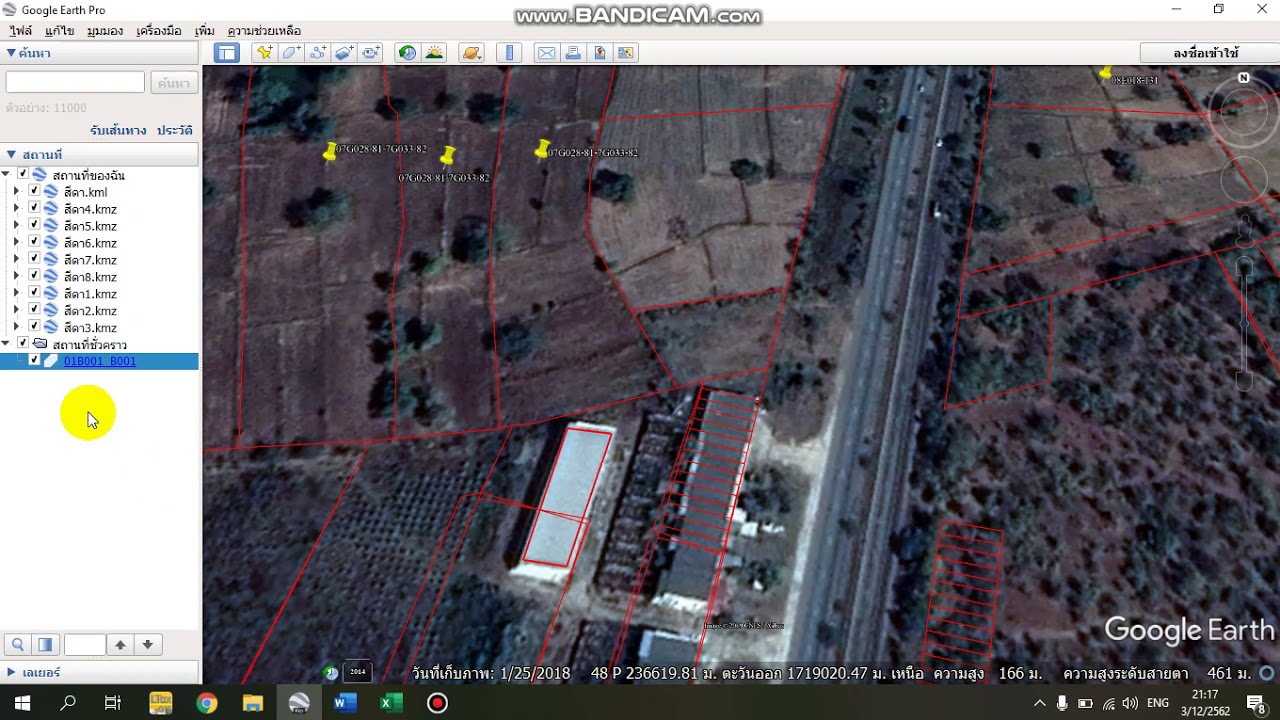Image resolution: width=1280 pixels, height=720 pixels.
Task: Click the small field beside search icon
Action: pos(85,645)
